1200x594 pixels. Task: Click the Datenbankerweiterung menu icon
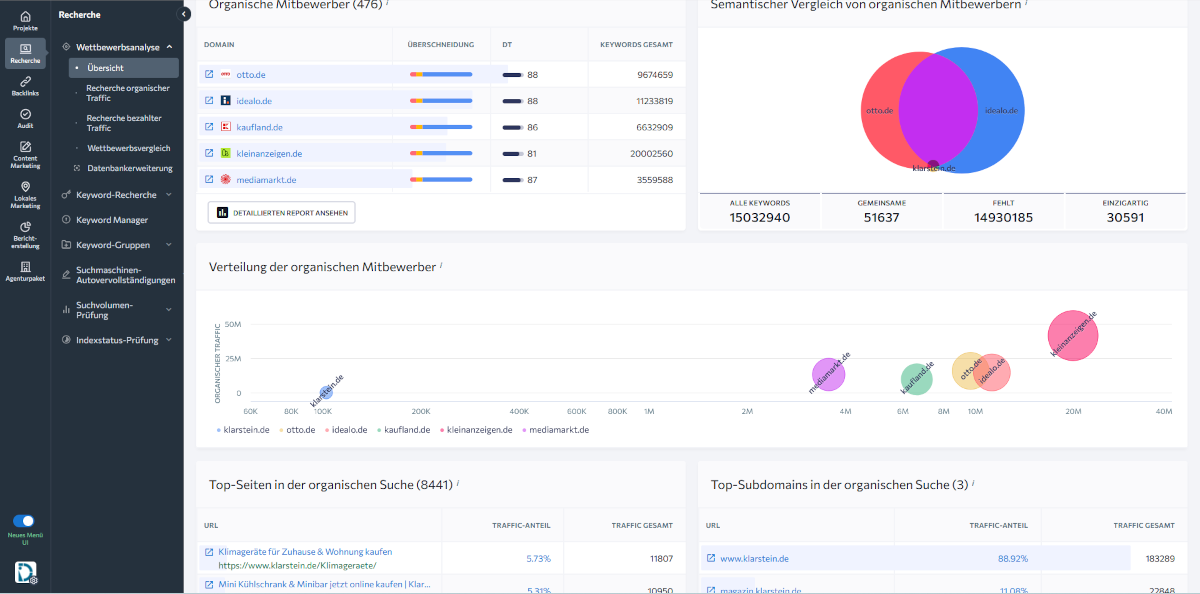77,168
